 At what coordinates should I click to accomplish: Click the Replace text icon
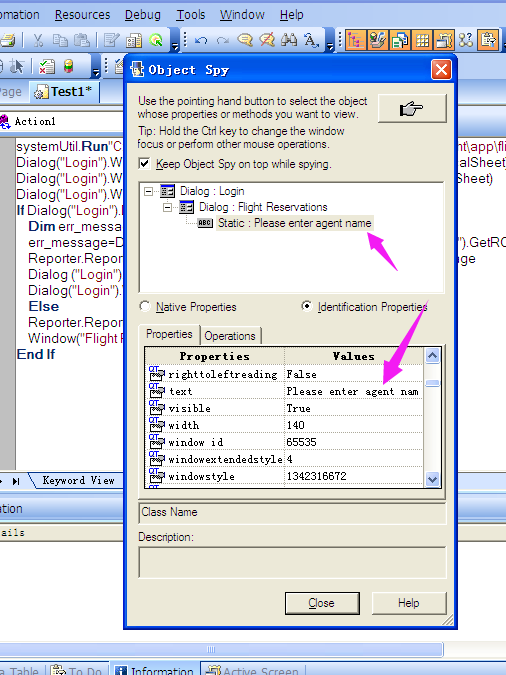311,40
